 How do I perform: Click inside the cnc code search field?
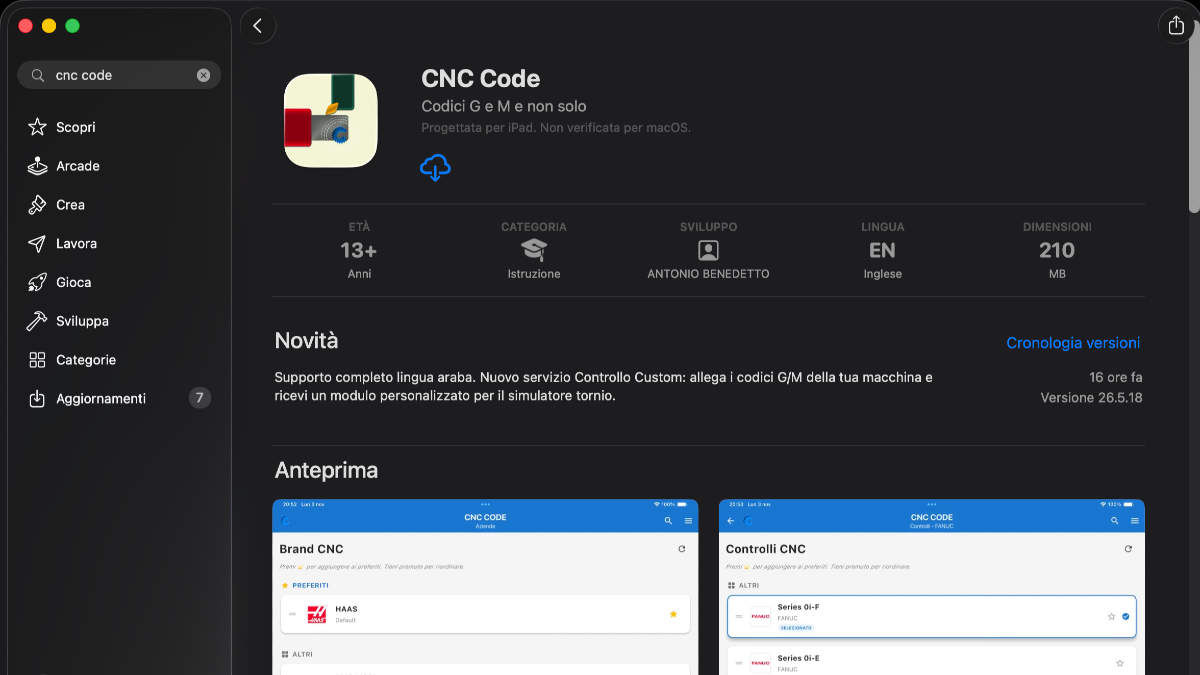(x=119, y=75)
